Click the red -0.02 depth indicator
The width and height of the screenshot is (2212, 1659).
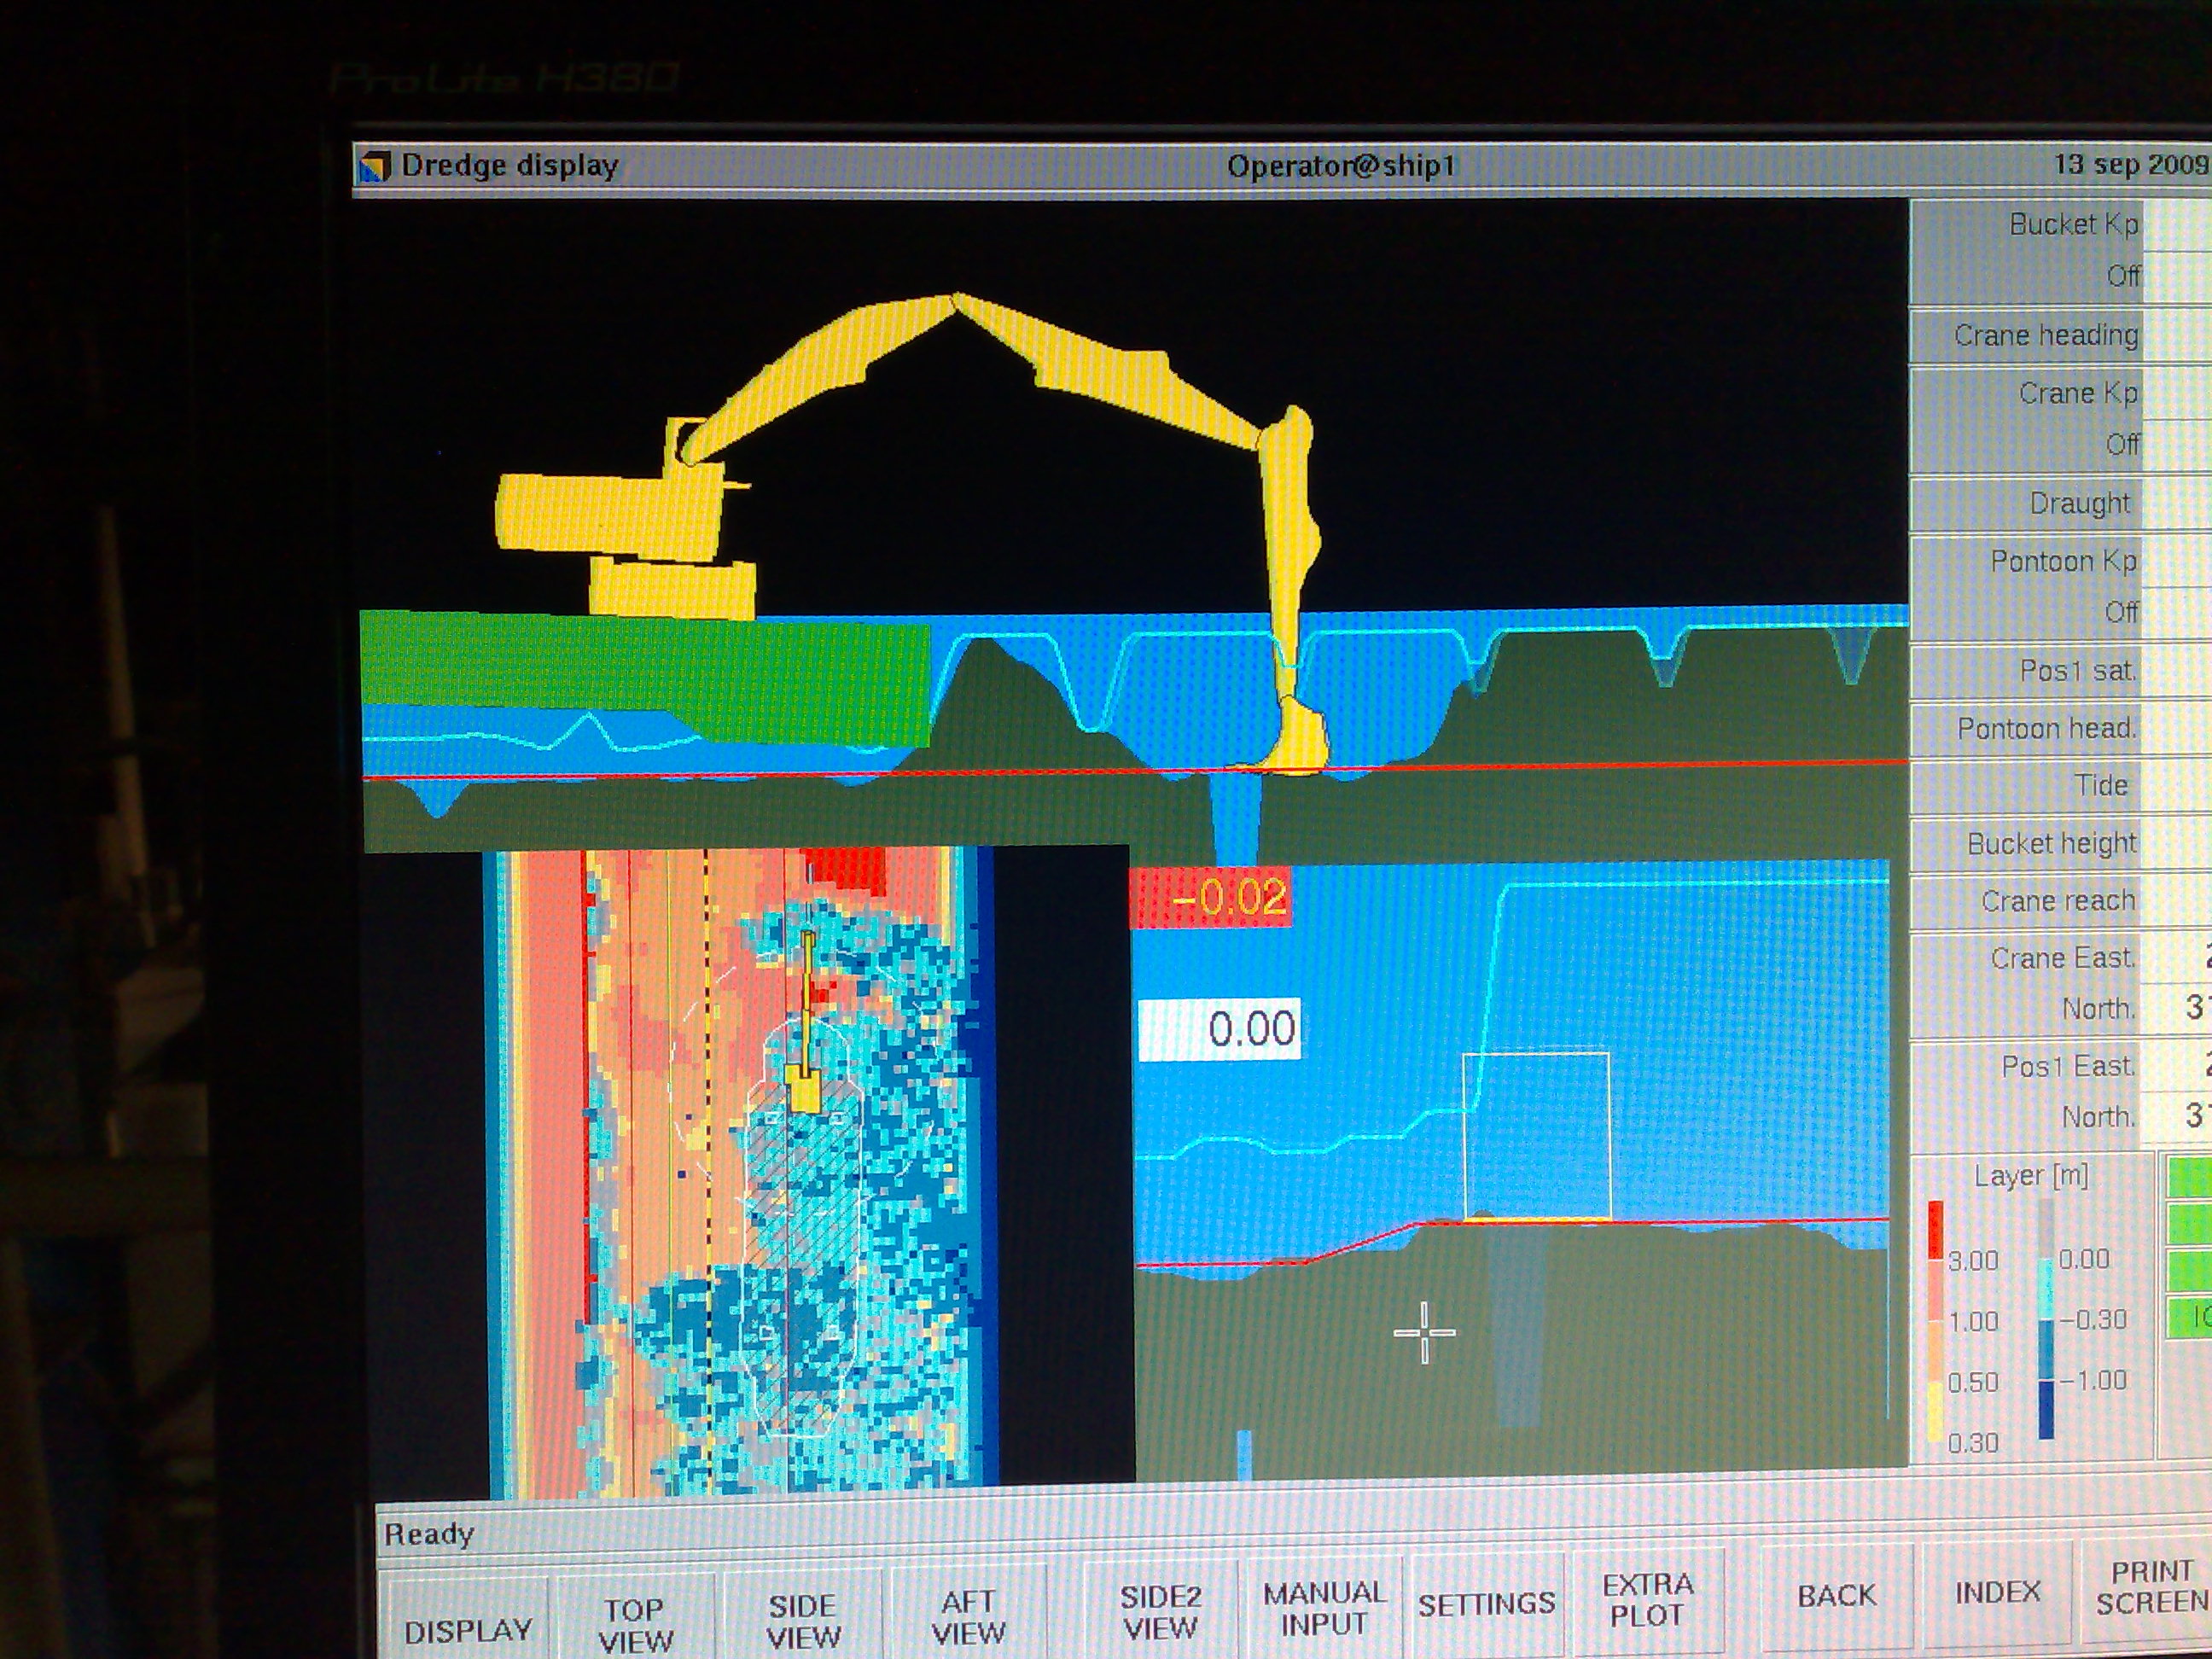coord(1210,897)
